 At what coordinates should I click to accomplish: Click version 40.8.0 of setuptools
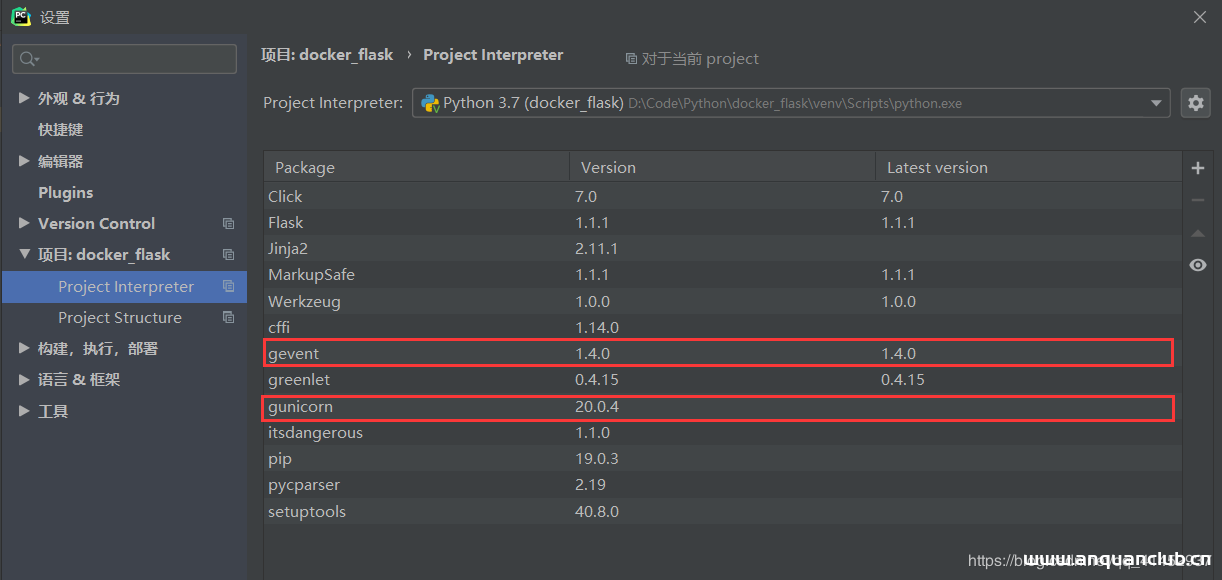tap(597, 511)
